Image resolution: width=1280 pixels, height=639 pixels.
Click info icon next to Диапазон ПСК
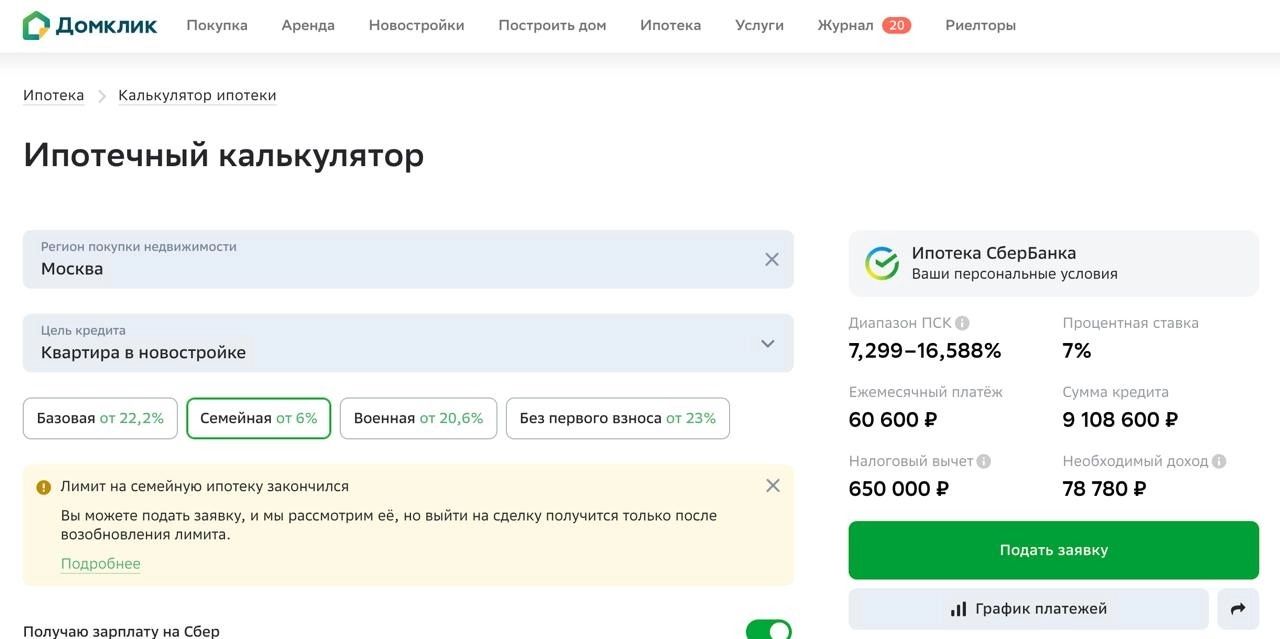(962, 323)
